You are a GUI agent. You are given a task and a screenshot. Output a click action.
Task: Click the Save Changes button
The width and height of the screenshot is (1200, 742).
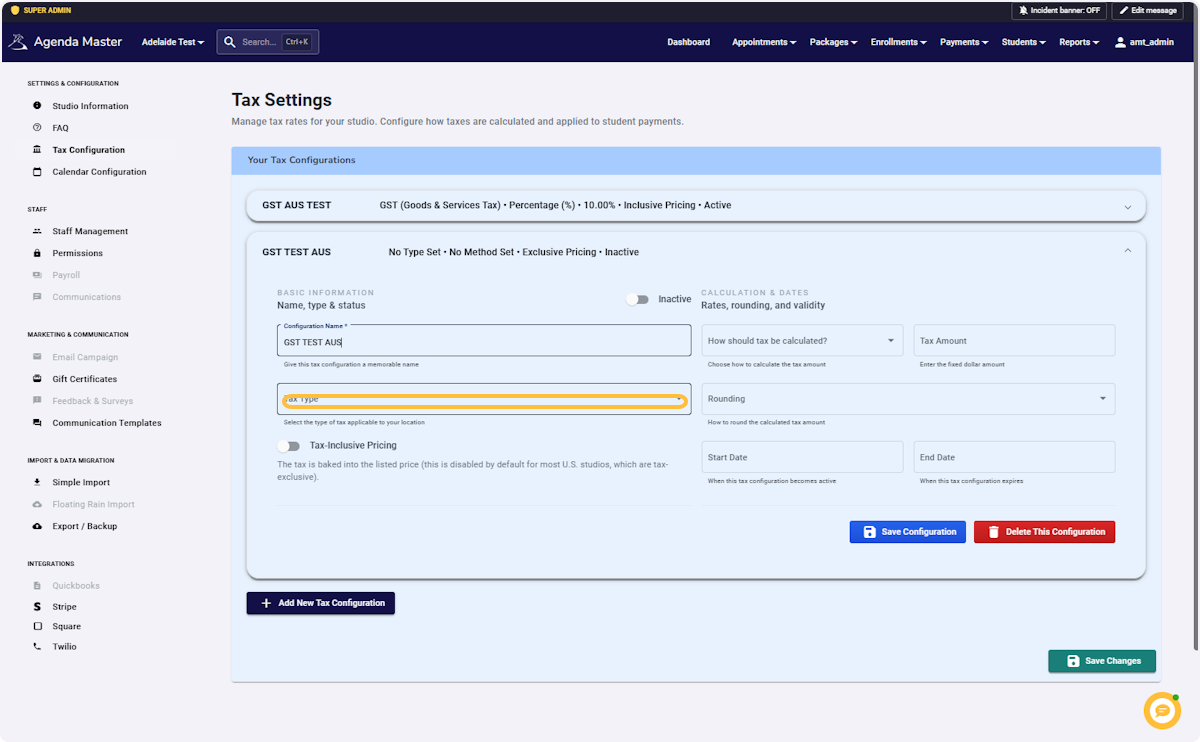tap(1102, 661)
